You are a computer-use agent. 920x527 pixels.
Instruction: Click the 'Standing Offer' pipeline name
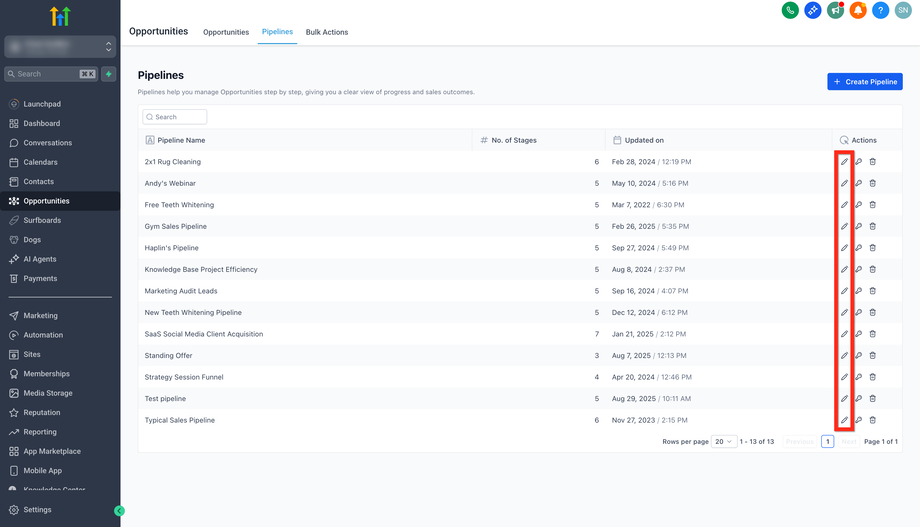coord(168,355)
